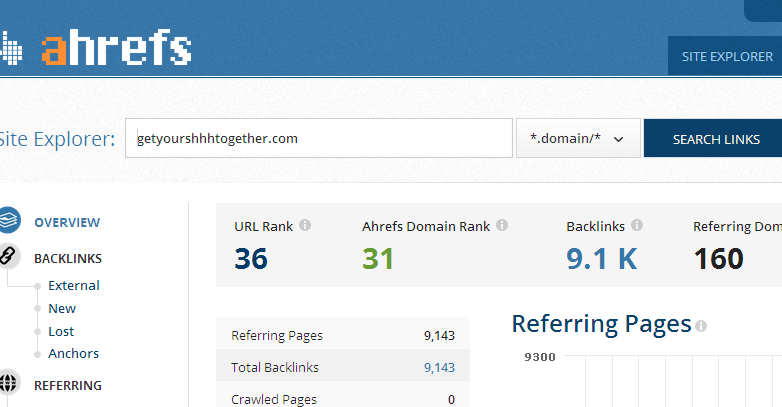The height and width of the screenshot is (407, 782).
Task: Click the Domain Rank value 31
Action: pyautogui.click(x=378, y=258)
